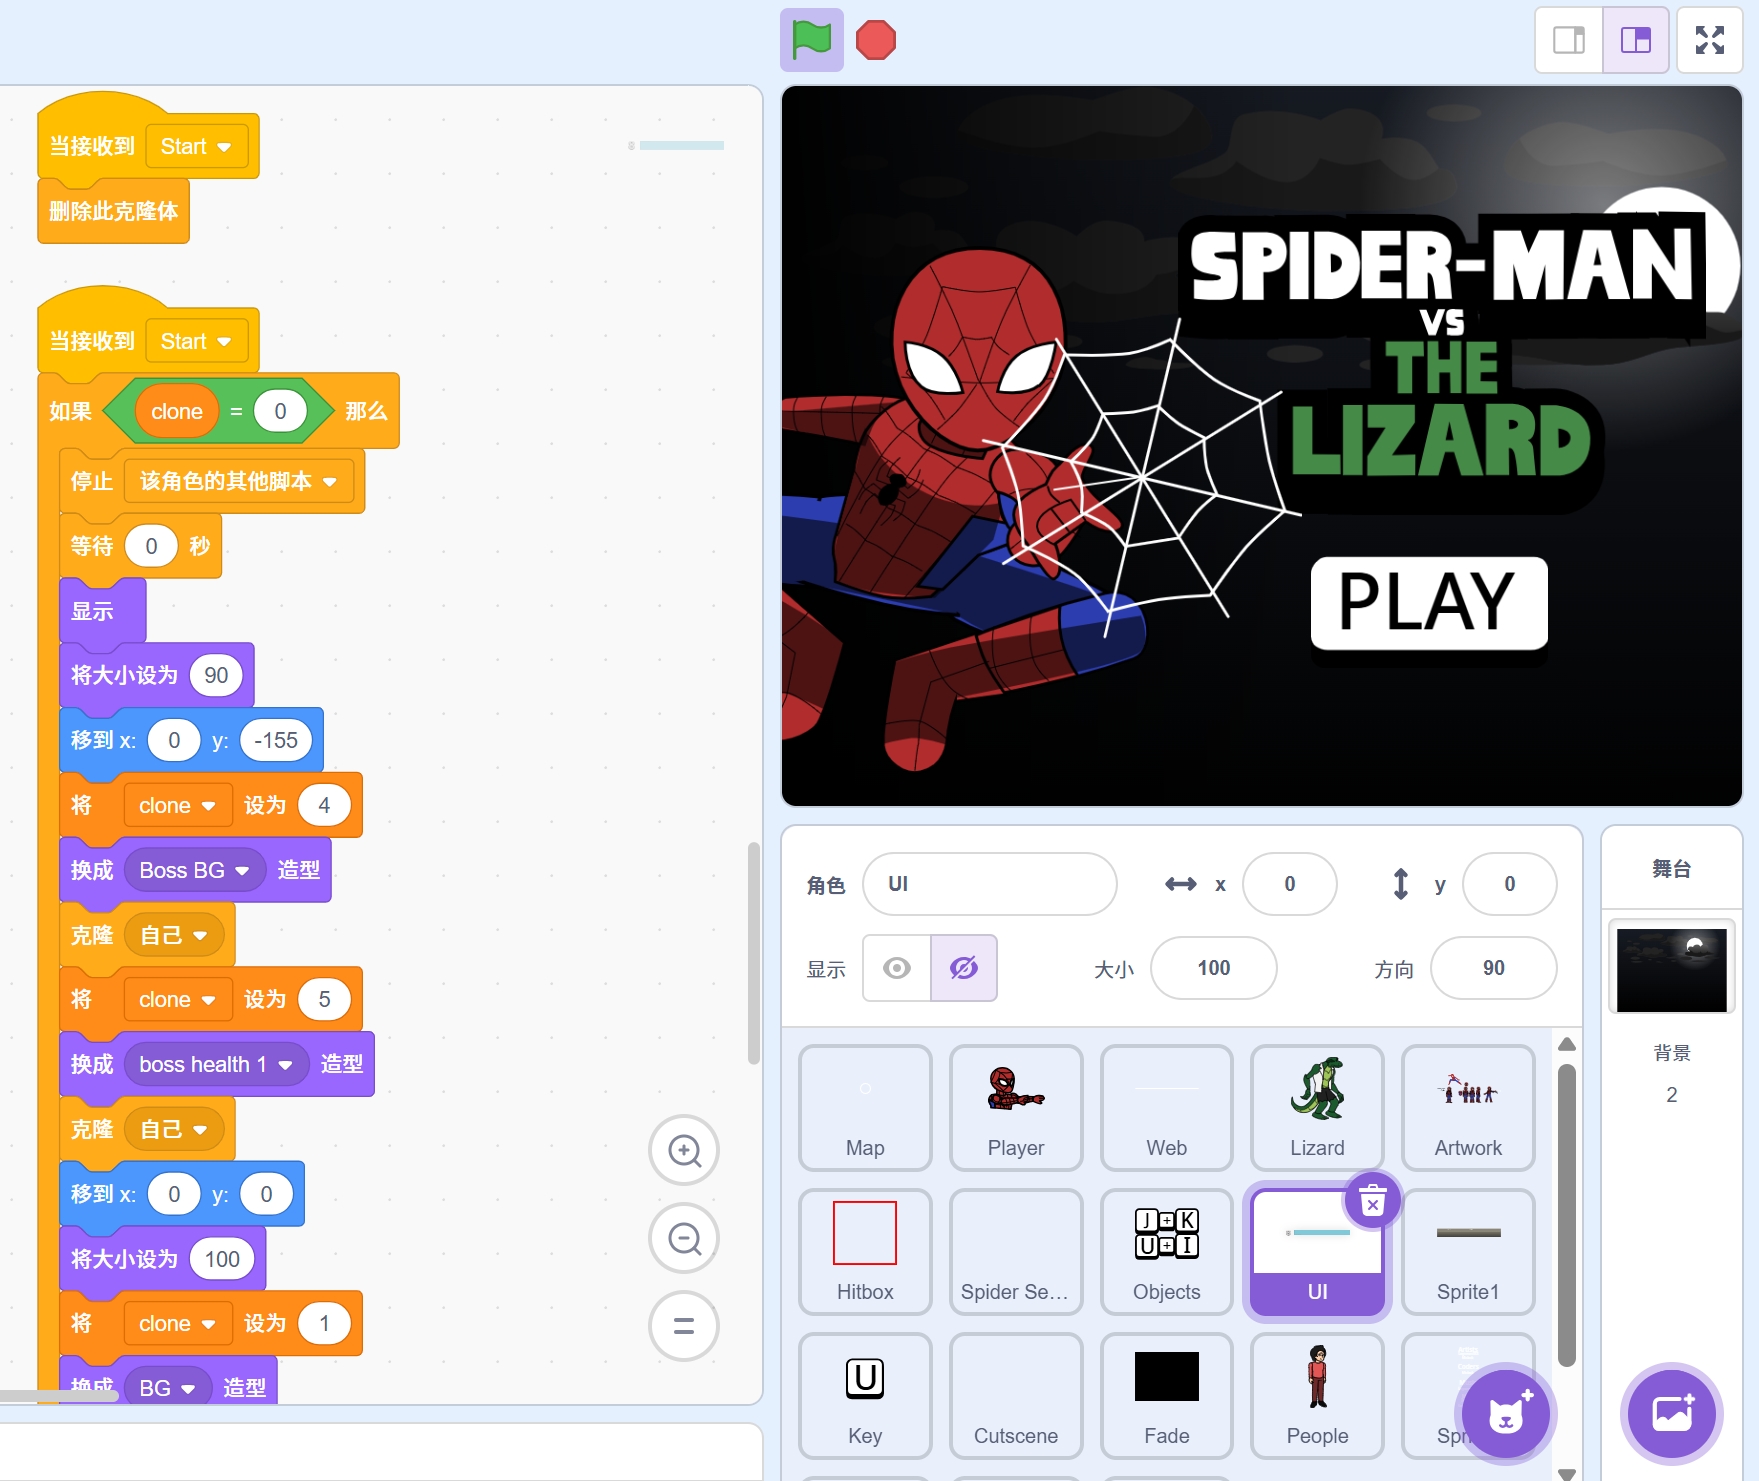Image resolution: width=1759 pixels, height=1481 pixels.
Task: Select the Lizard sprite
Action: [x=1317, y=1108]
